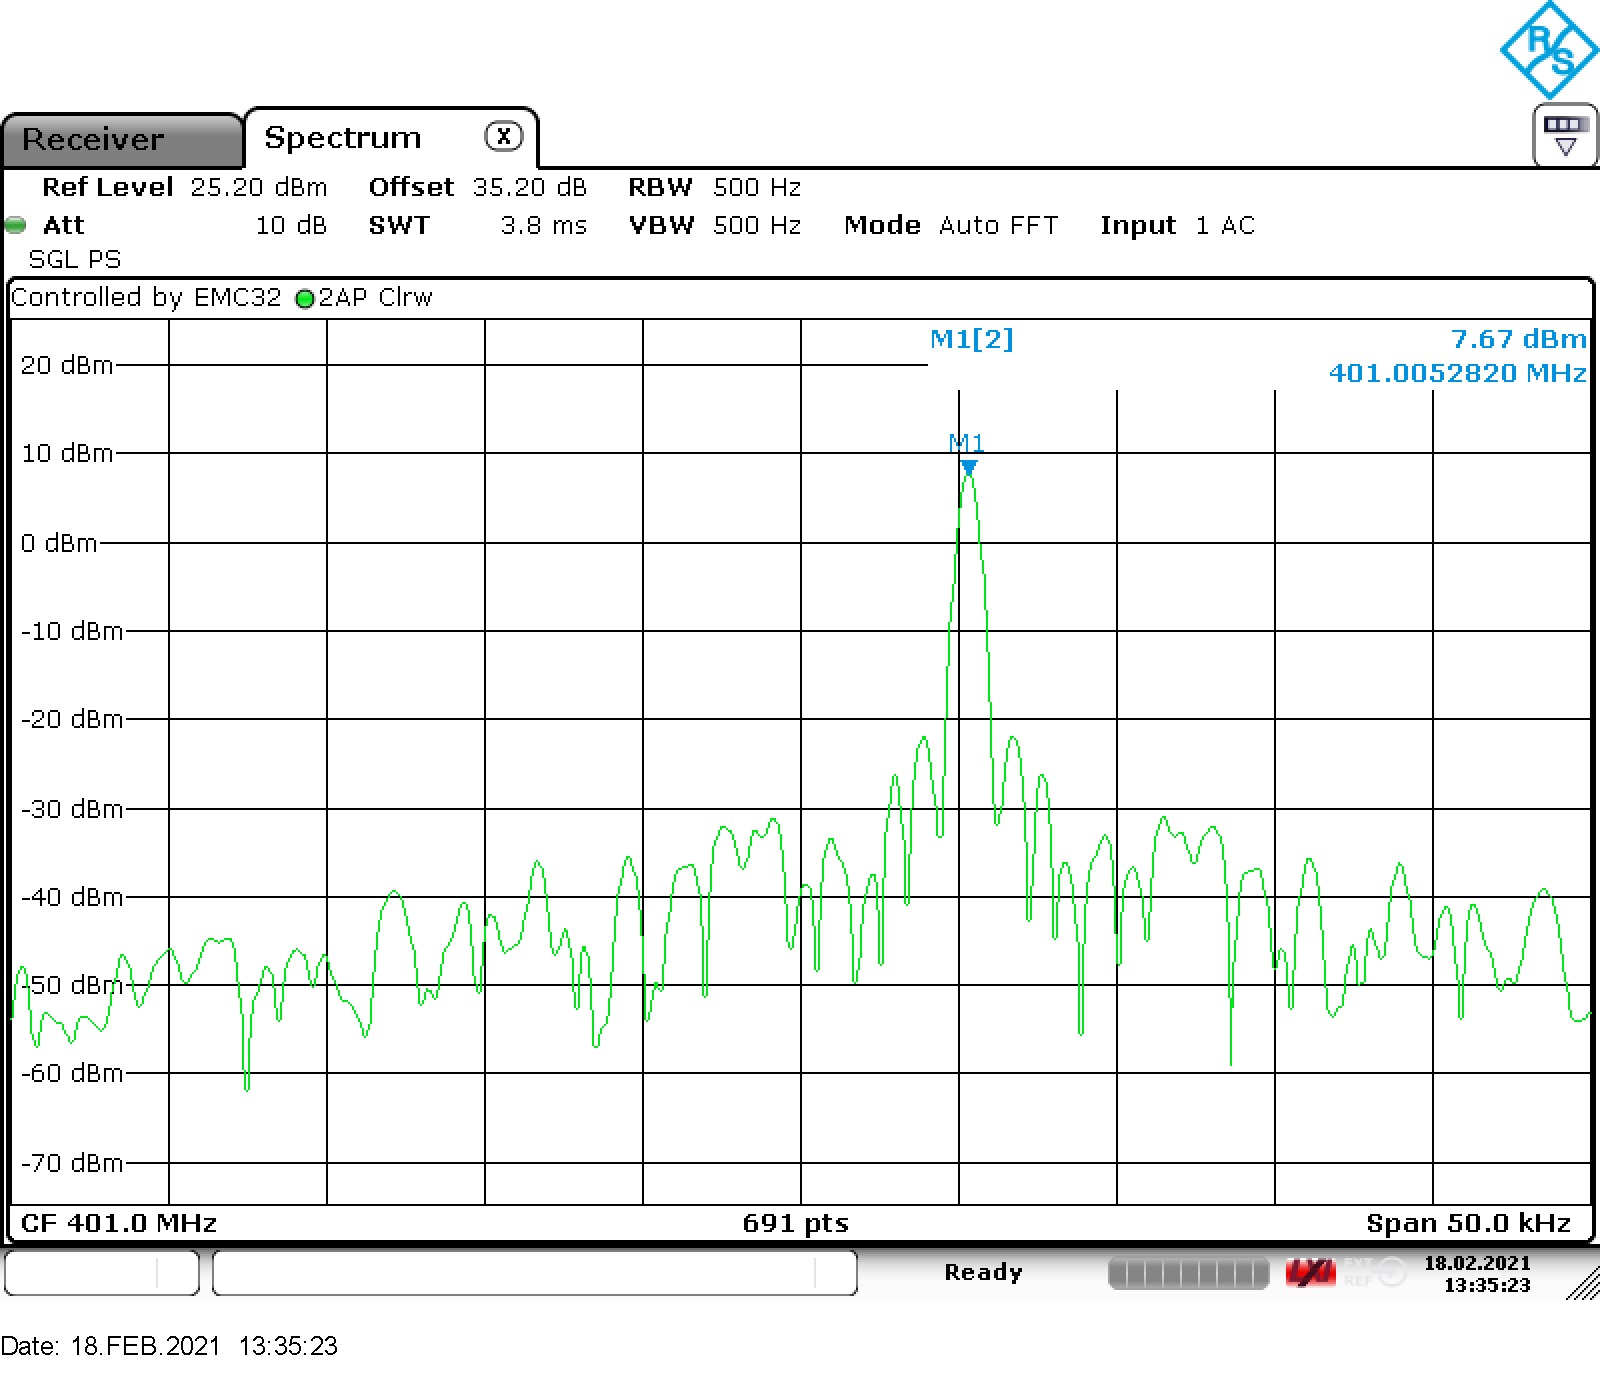Viewport: 1600px width, 1392px height.
Task: Click the resize grip in bottom-right corner
Action: pos(1582,1284)
